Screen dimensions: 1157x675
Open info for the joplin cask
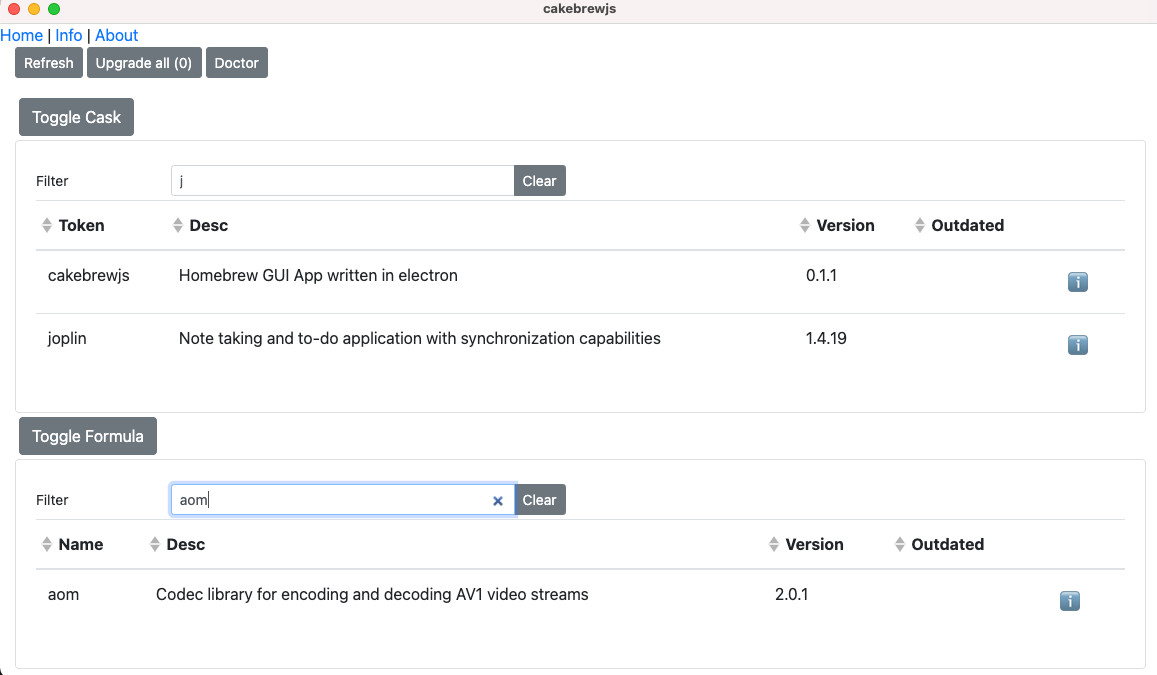[x=1077, y=345]
